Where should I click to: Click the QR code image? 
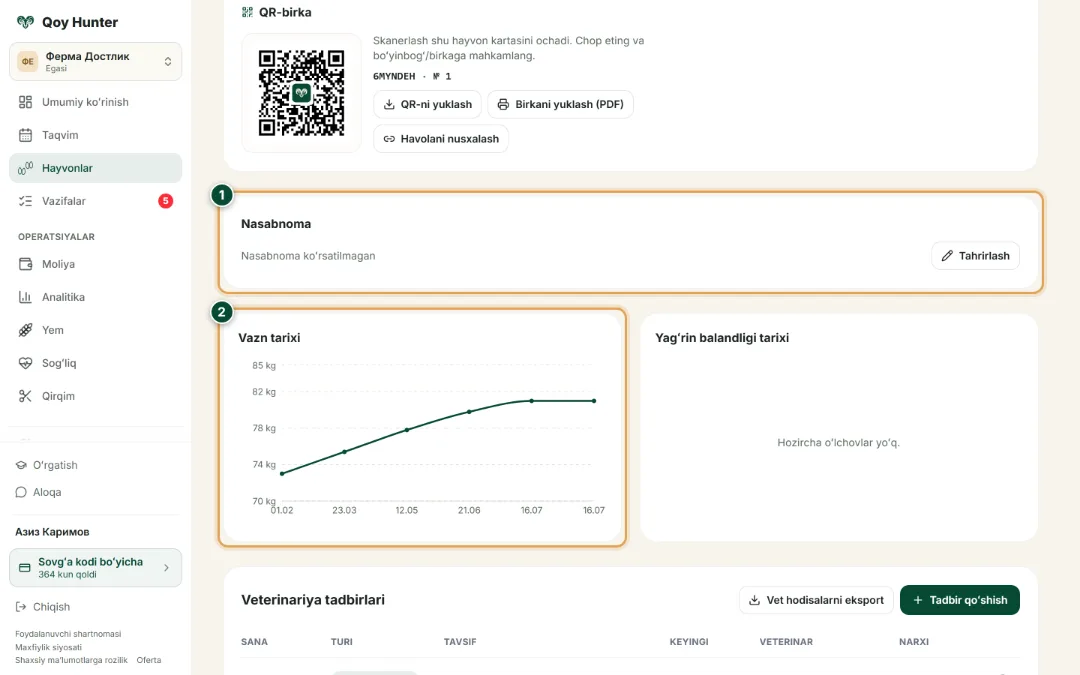302,92
